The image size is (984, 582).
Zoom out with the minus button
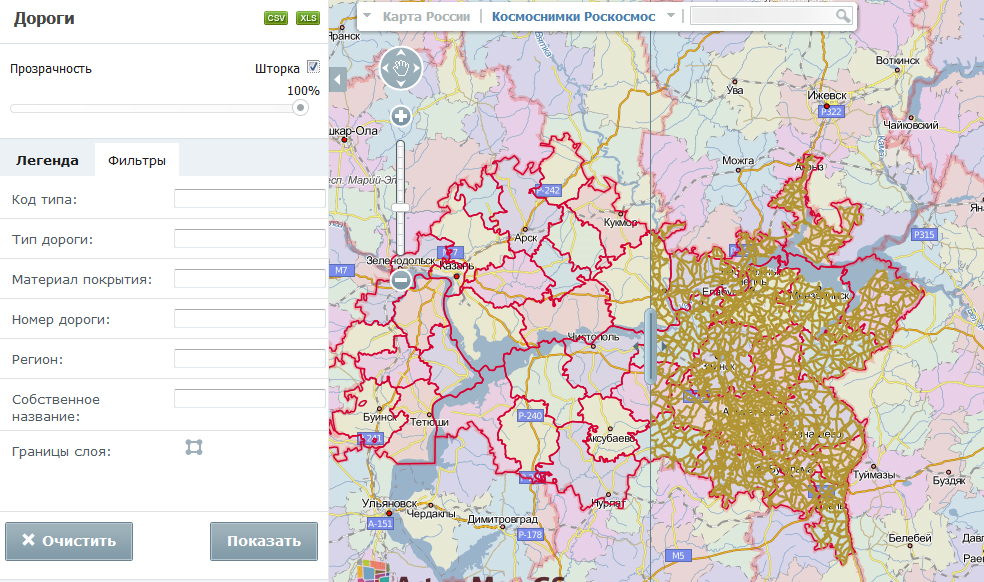[x=401, y=280]
